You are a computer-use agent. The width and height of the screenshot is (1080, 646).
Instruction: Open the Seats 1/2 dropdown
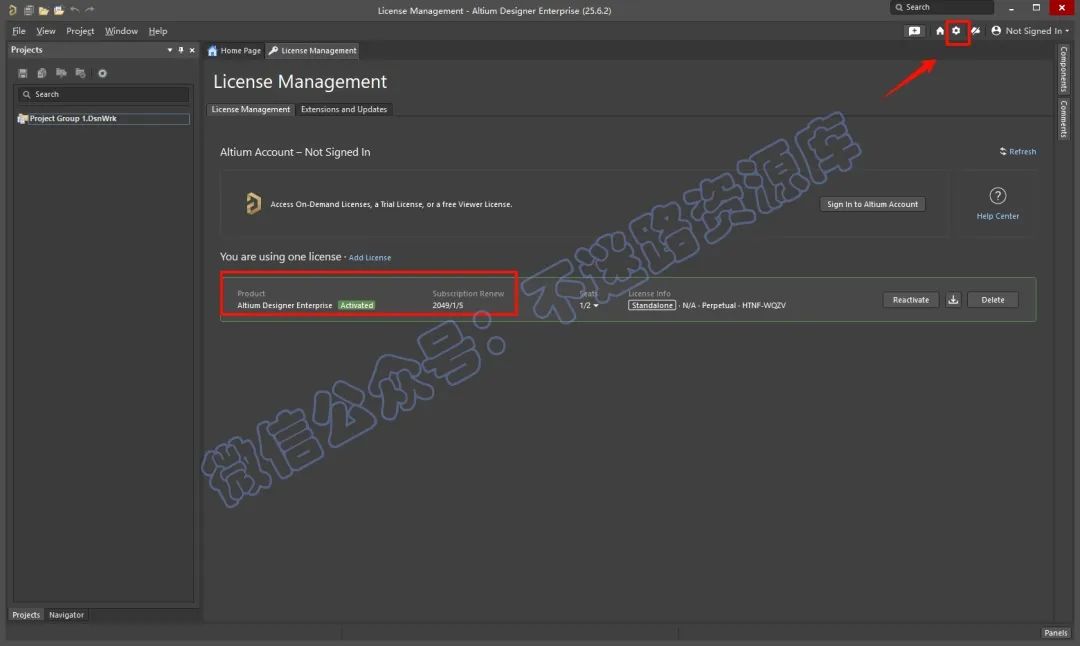coord(589,305)
